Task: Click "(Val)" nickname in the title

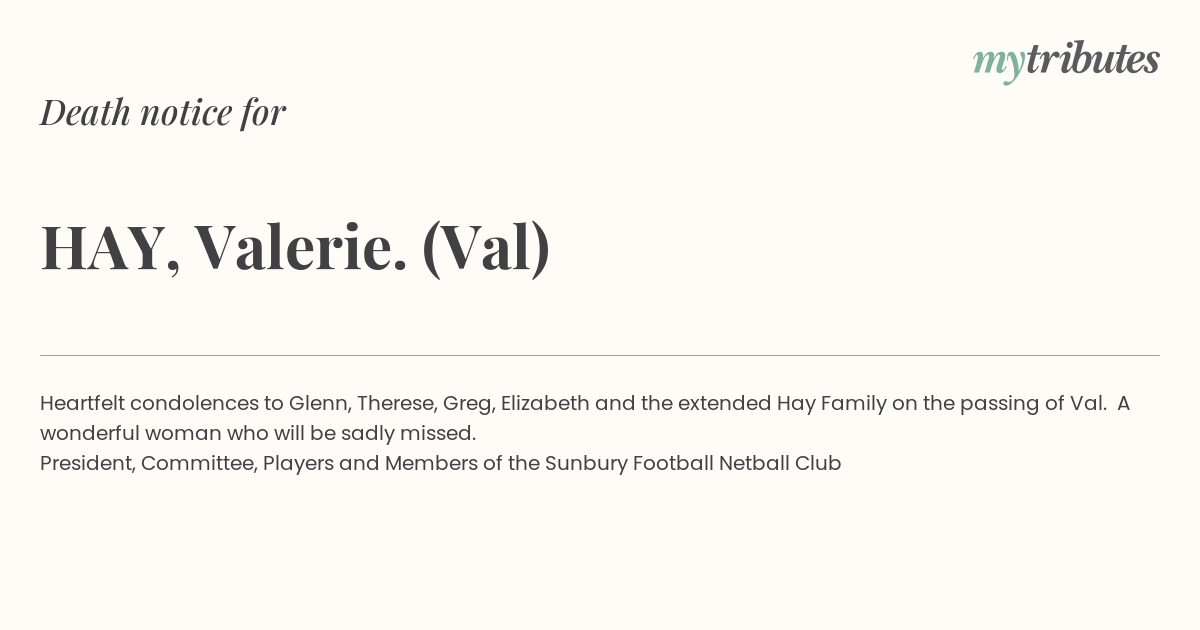Action: [486, 248]
